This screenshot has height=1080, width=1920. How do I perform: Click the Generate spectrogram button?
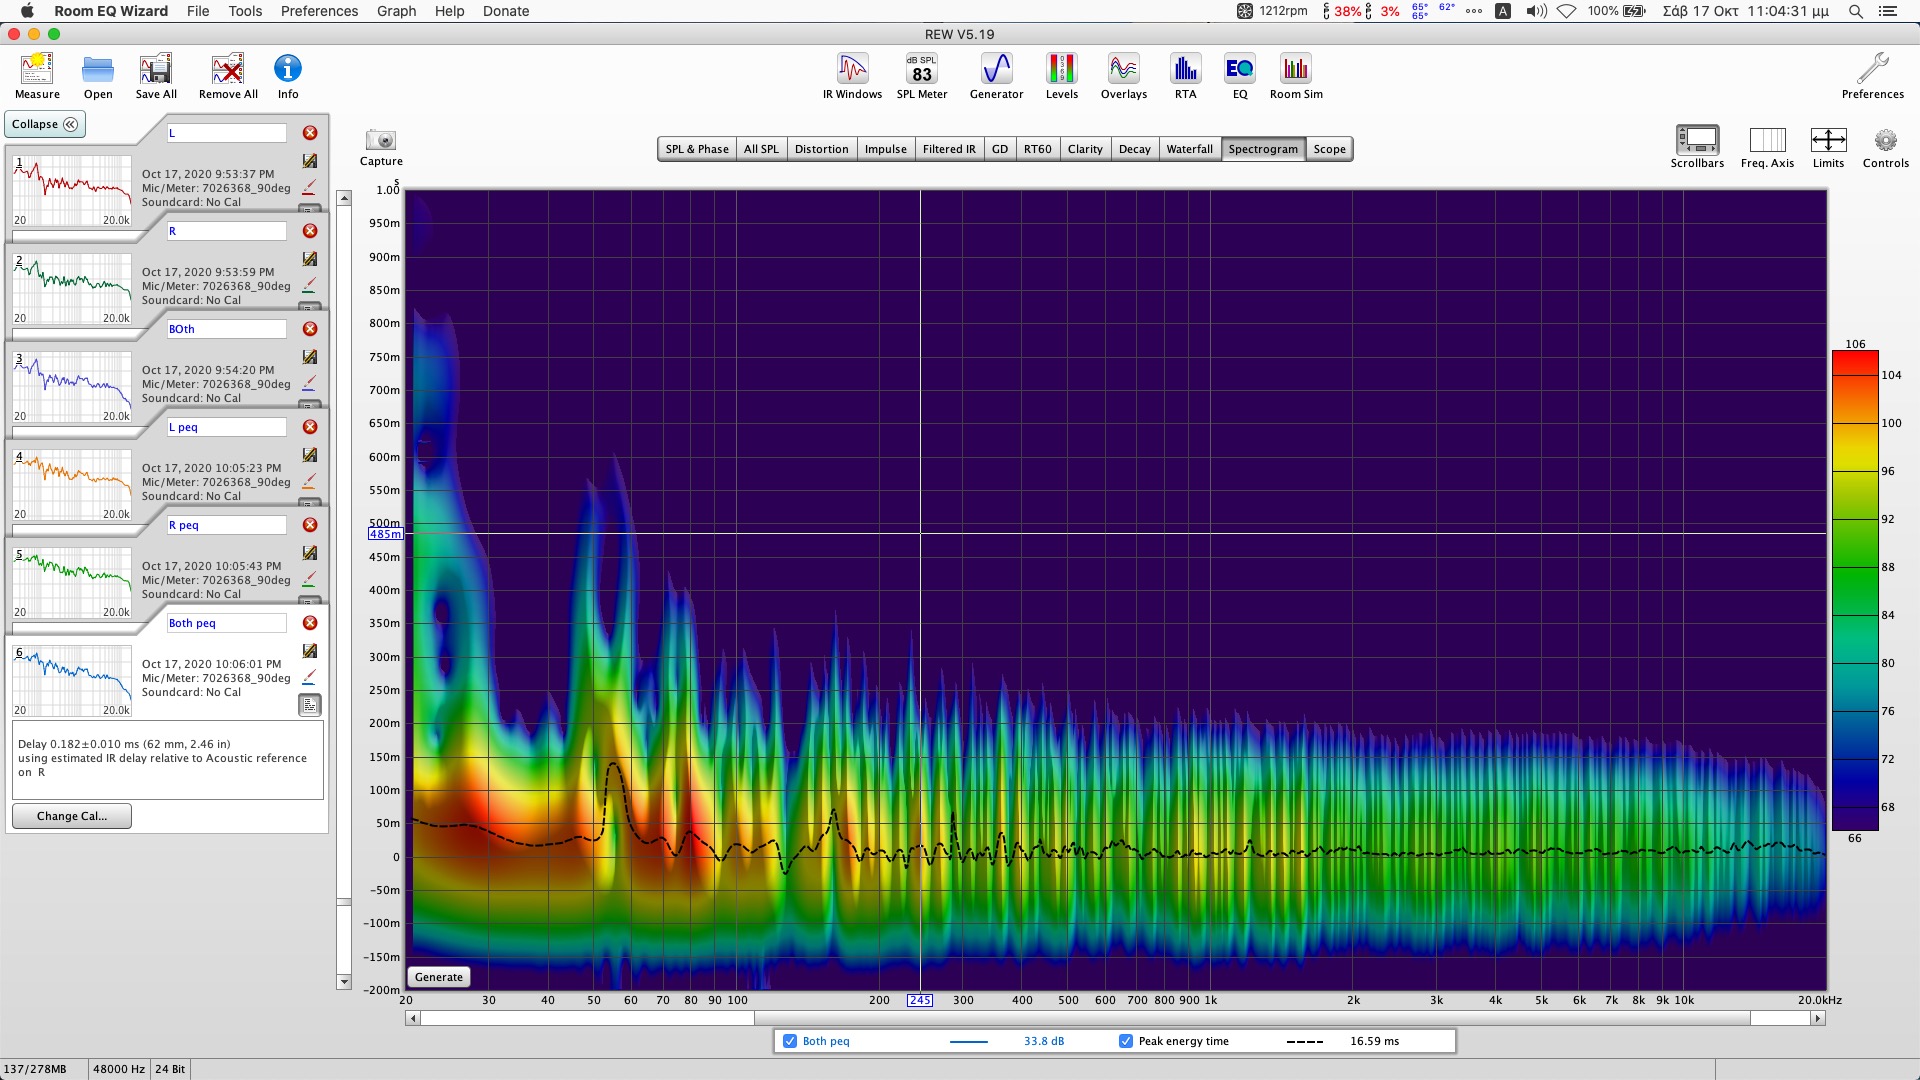[439, 977]
